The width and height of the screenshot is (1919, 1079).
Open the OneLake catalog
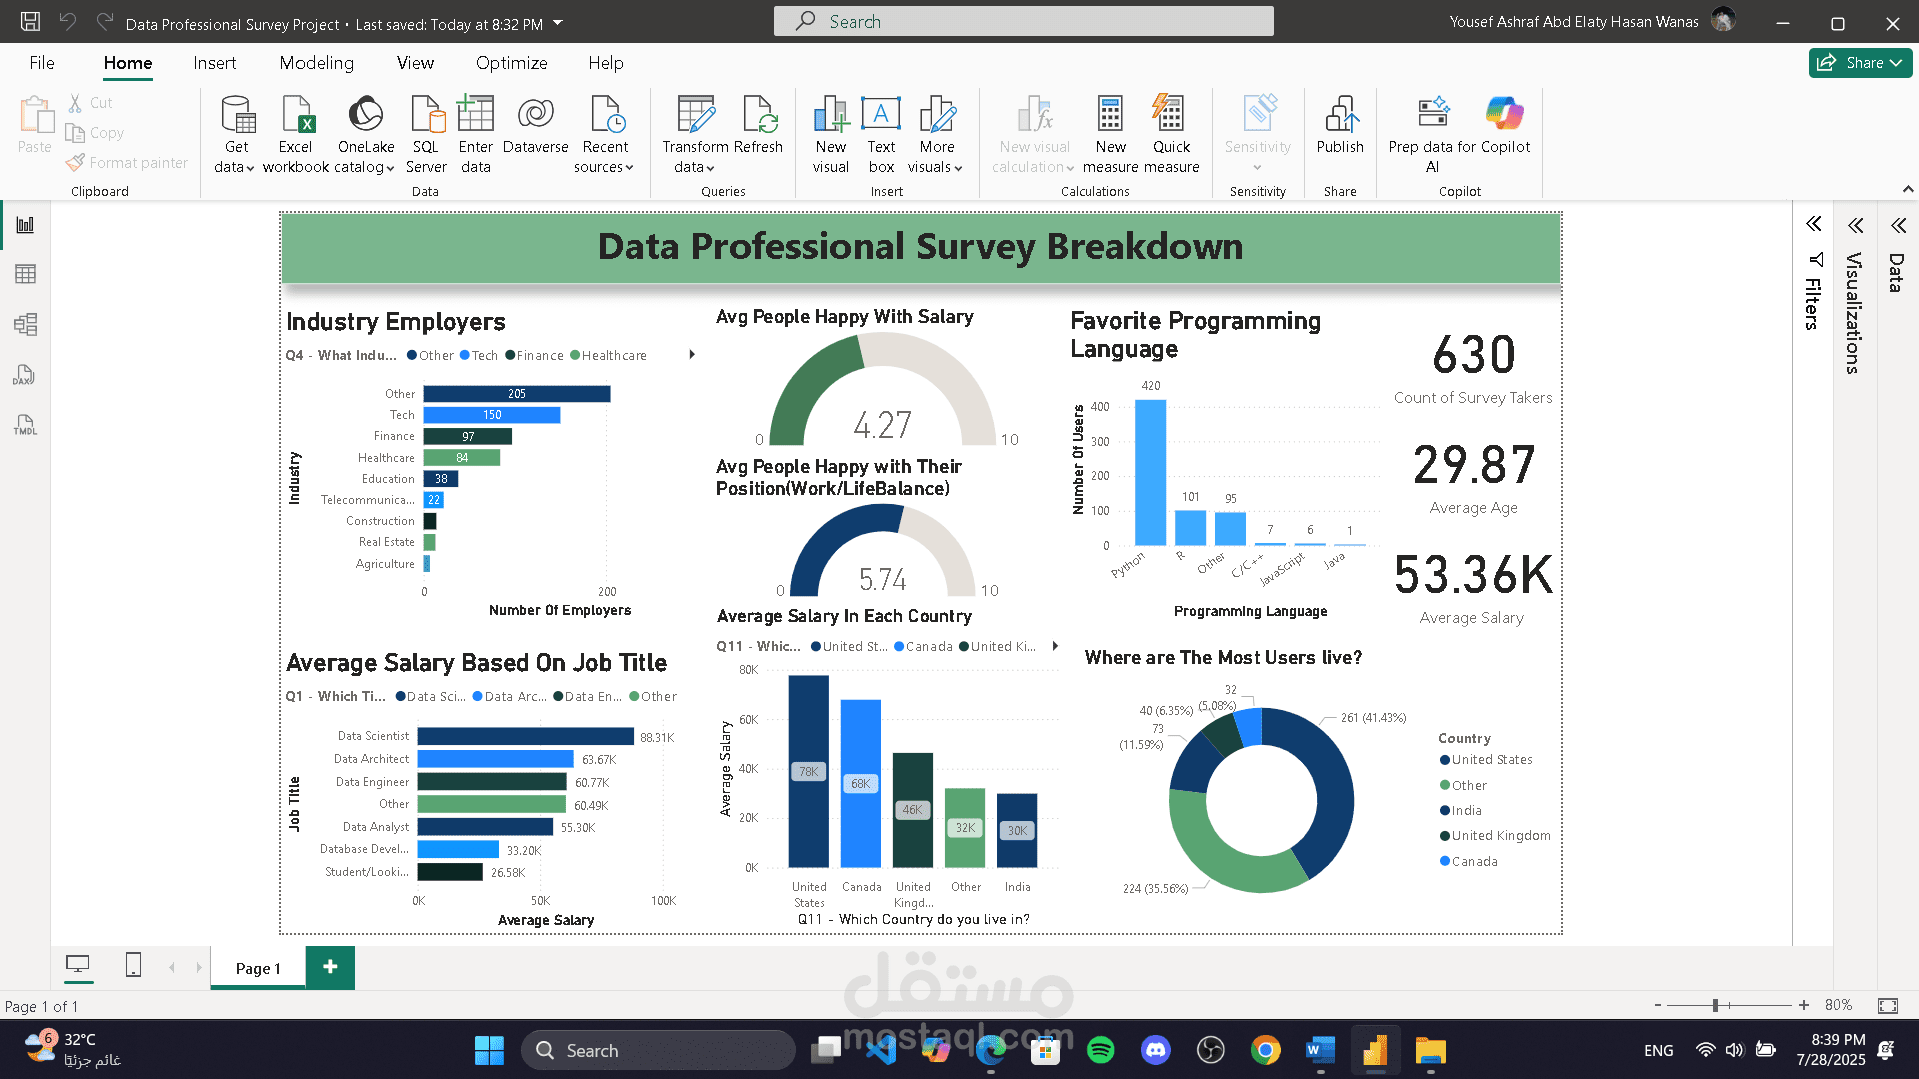[365, 135]
